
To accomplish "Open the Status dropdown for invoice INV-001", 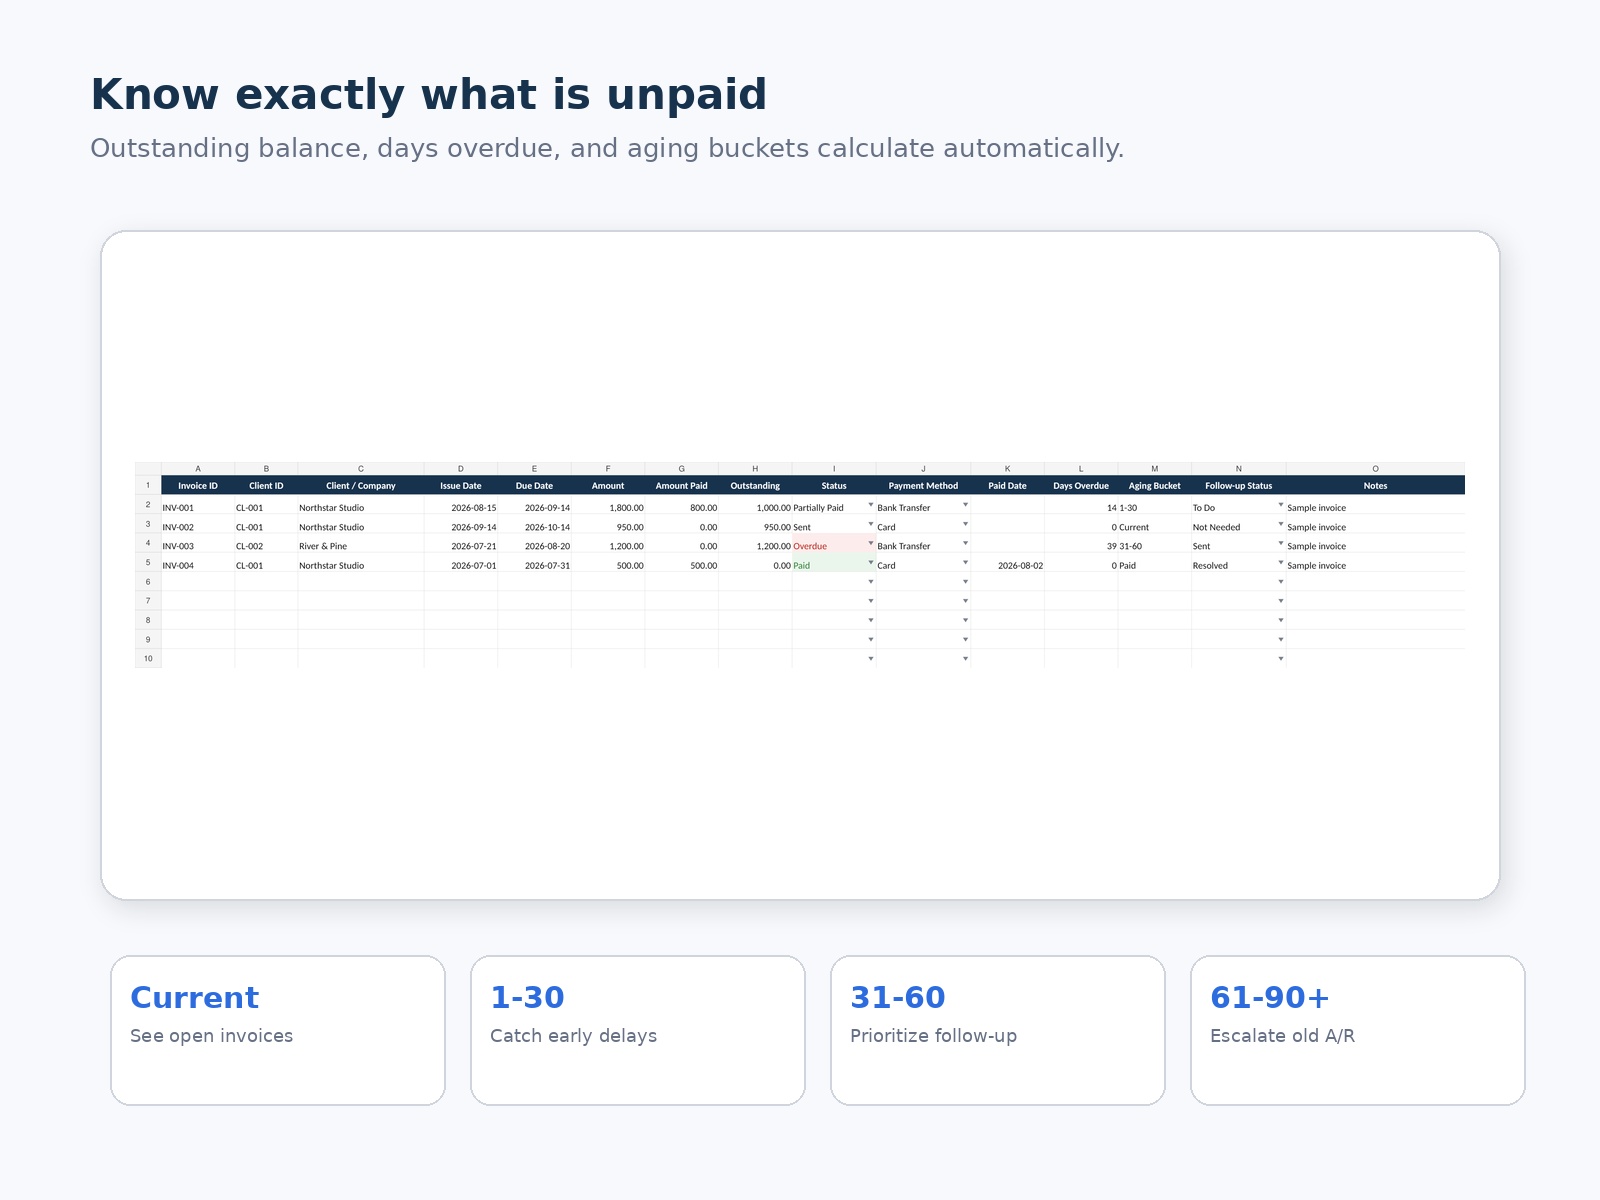I will tap(870, 505).
